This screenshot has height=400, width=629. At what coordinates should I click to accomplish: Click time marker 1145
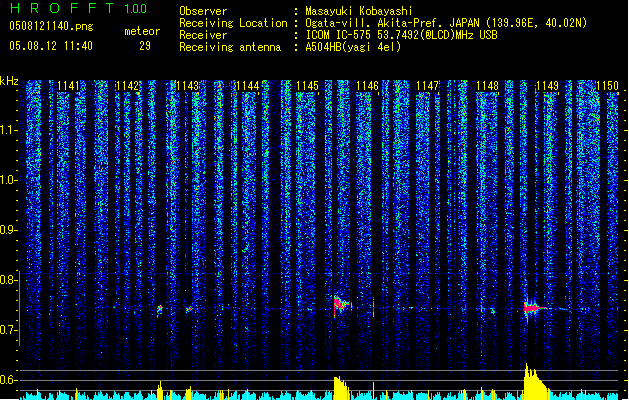click(307, 86)
